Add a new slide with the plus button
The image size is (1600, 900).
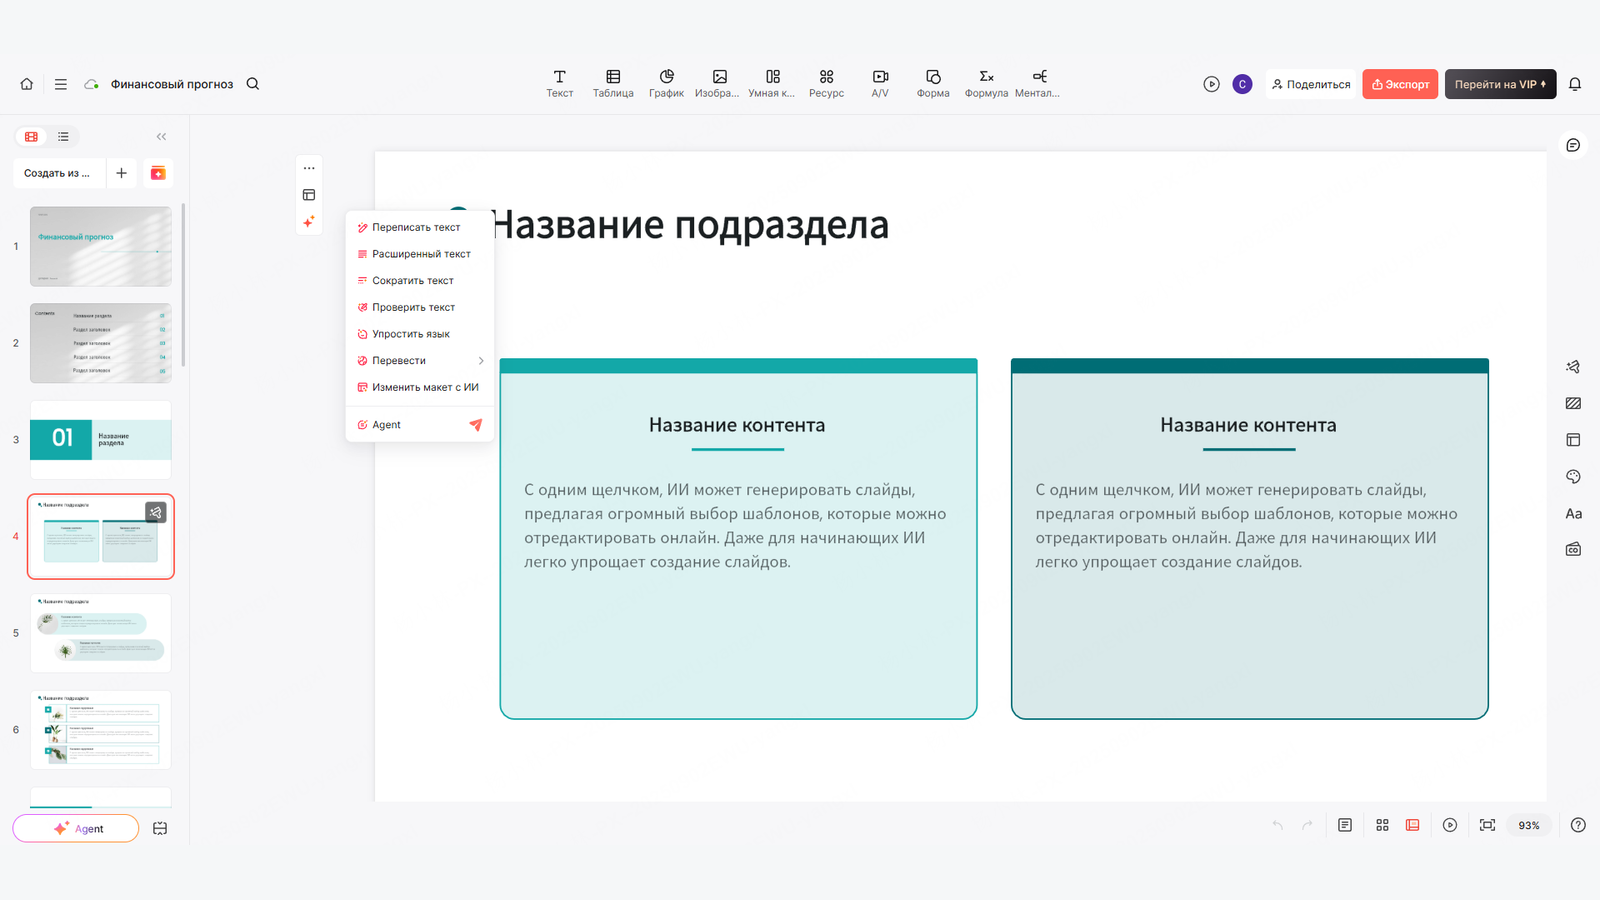click(x=121, y=173)
